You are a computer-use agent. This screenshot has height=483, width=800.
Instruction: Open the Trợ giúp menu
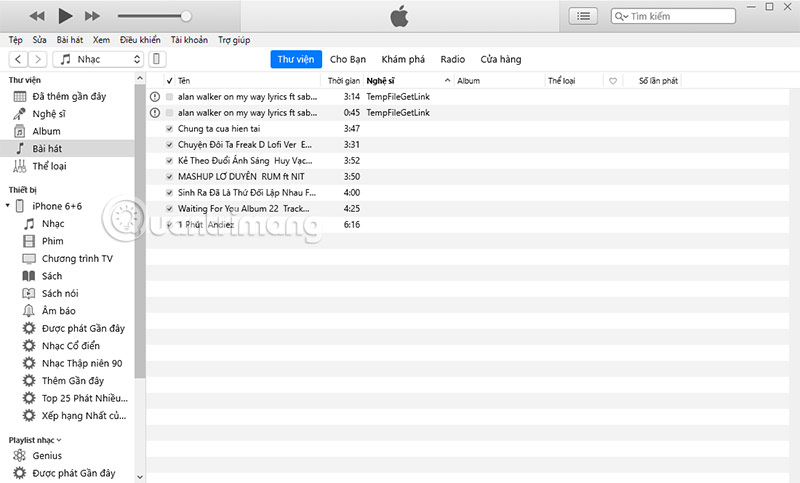tap(234, 40)
